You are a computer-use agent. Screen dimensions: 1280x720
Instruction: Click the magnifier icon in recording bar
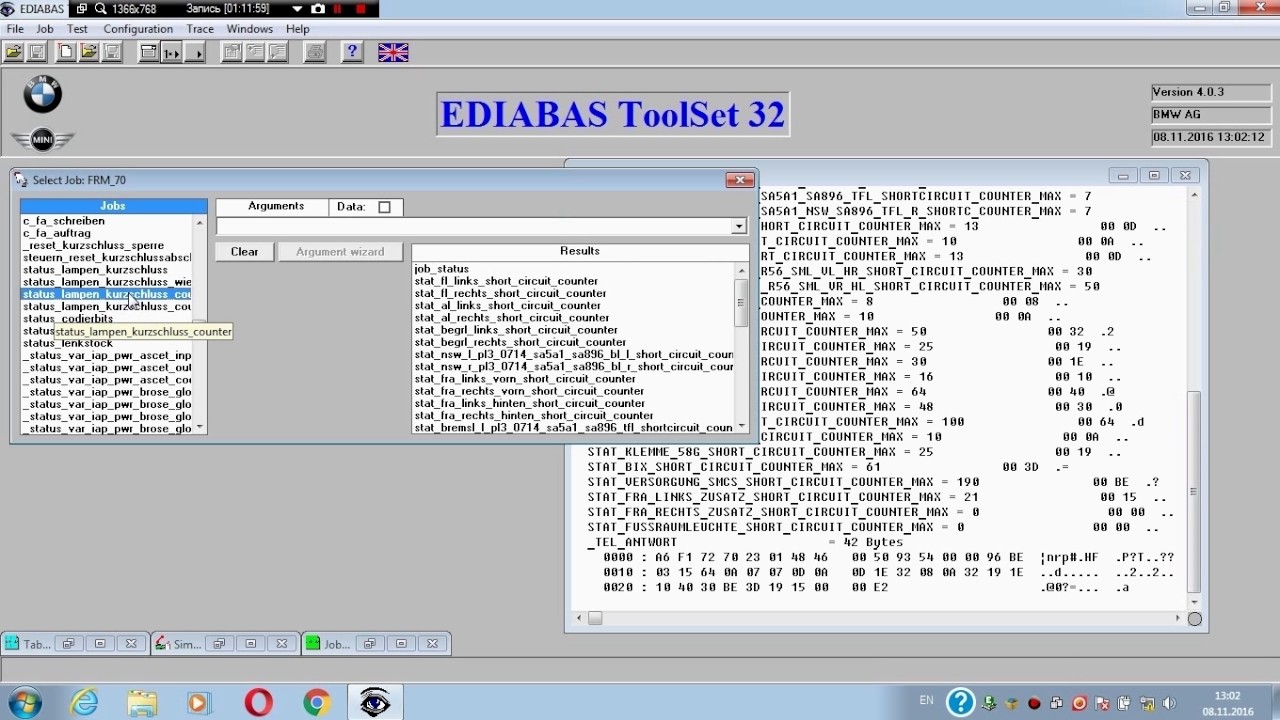coord(101,9)
